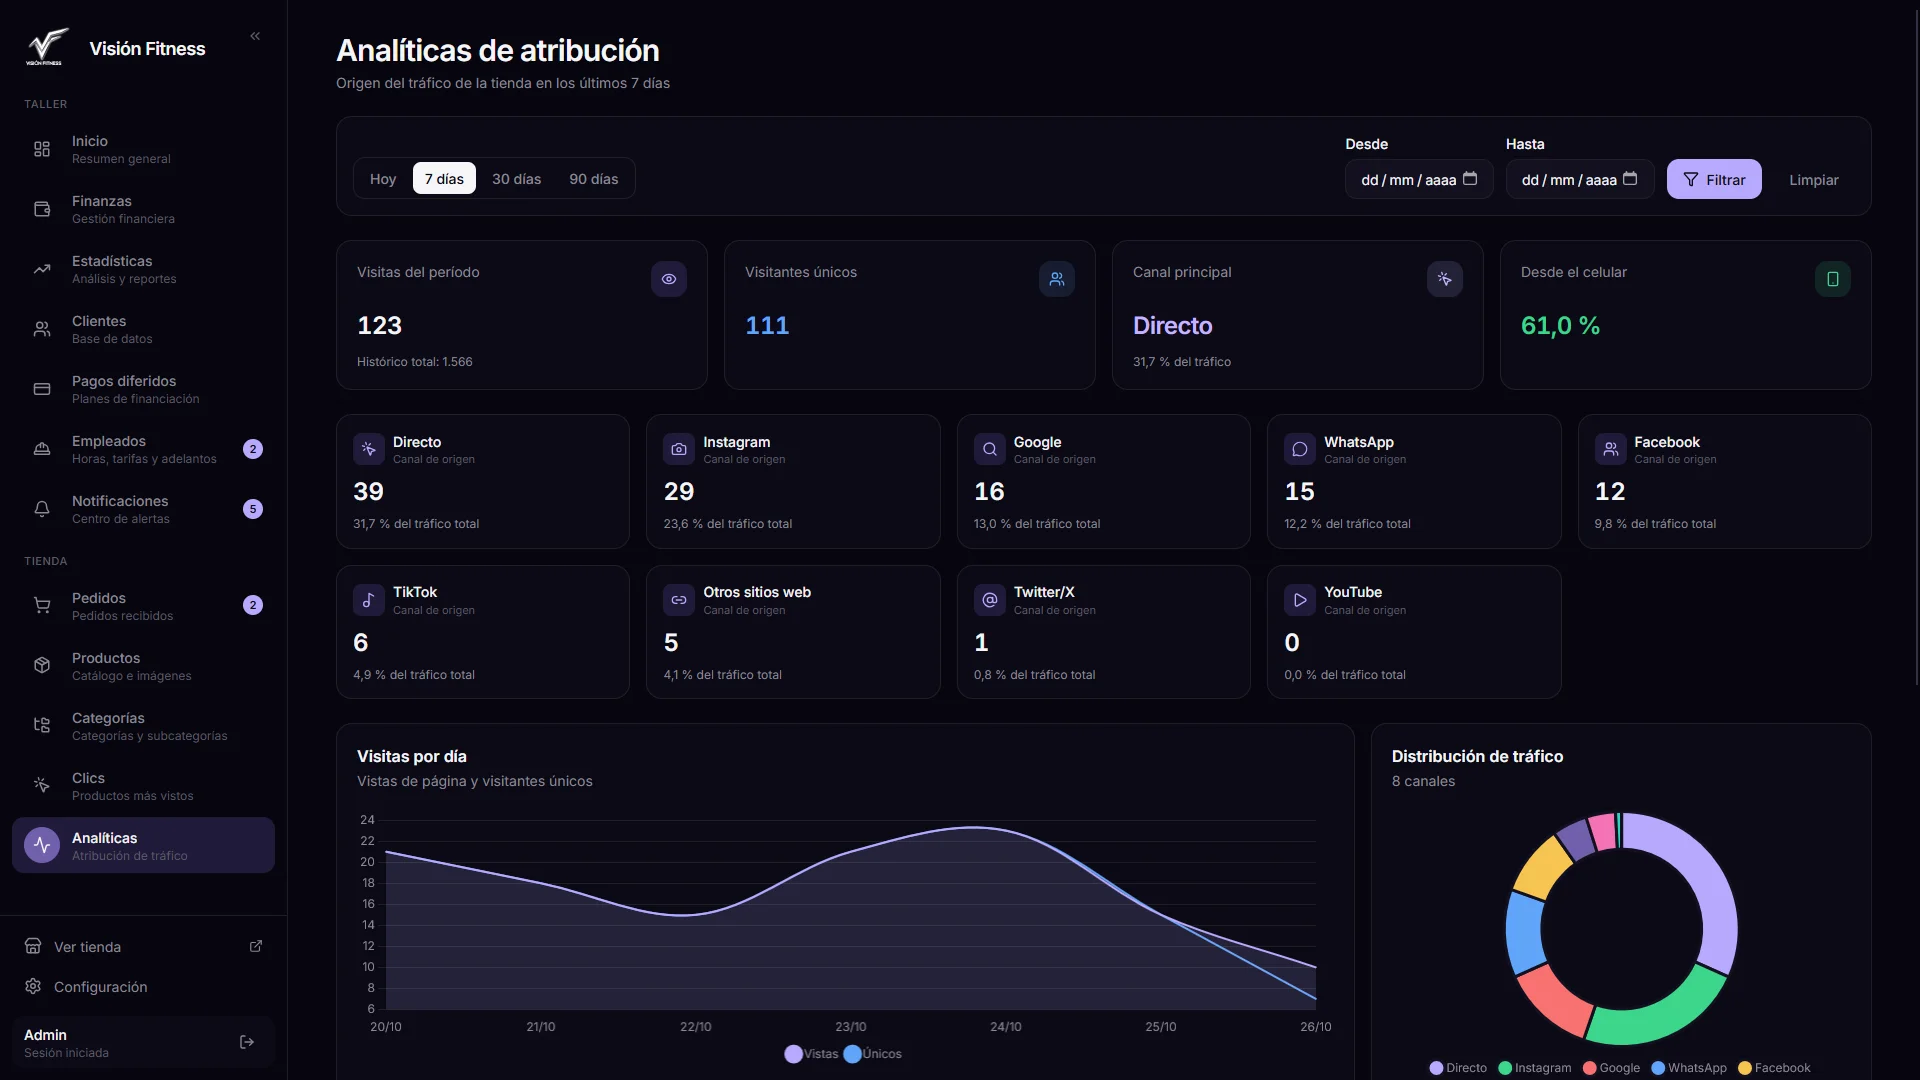Toggle Directo in donut legend

pos(1458,1068)
